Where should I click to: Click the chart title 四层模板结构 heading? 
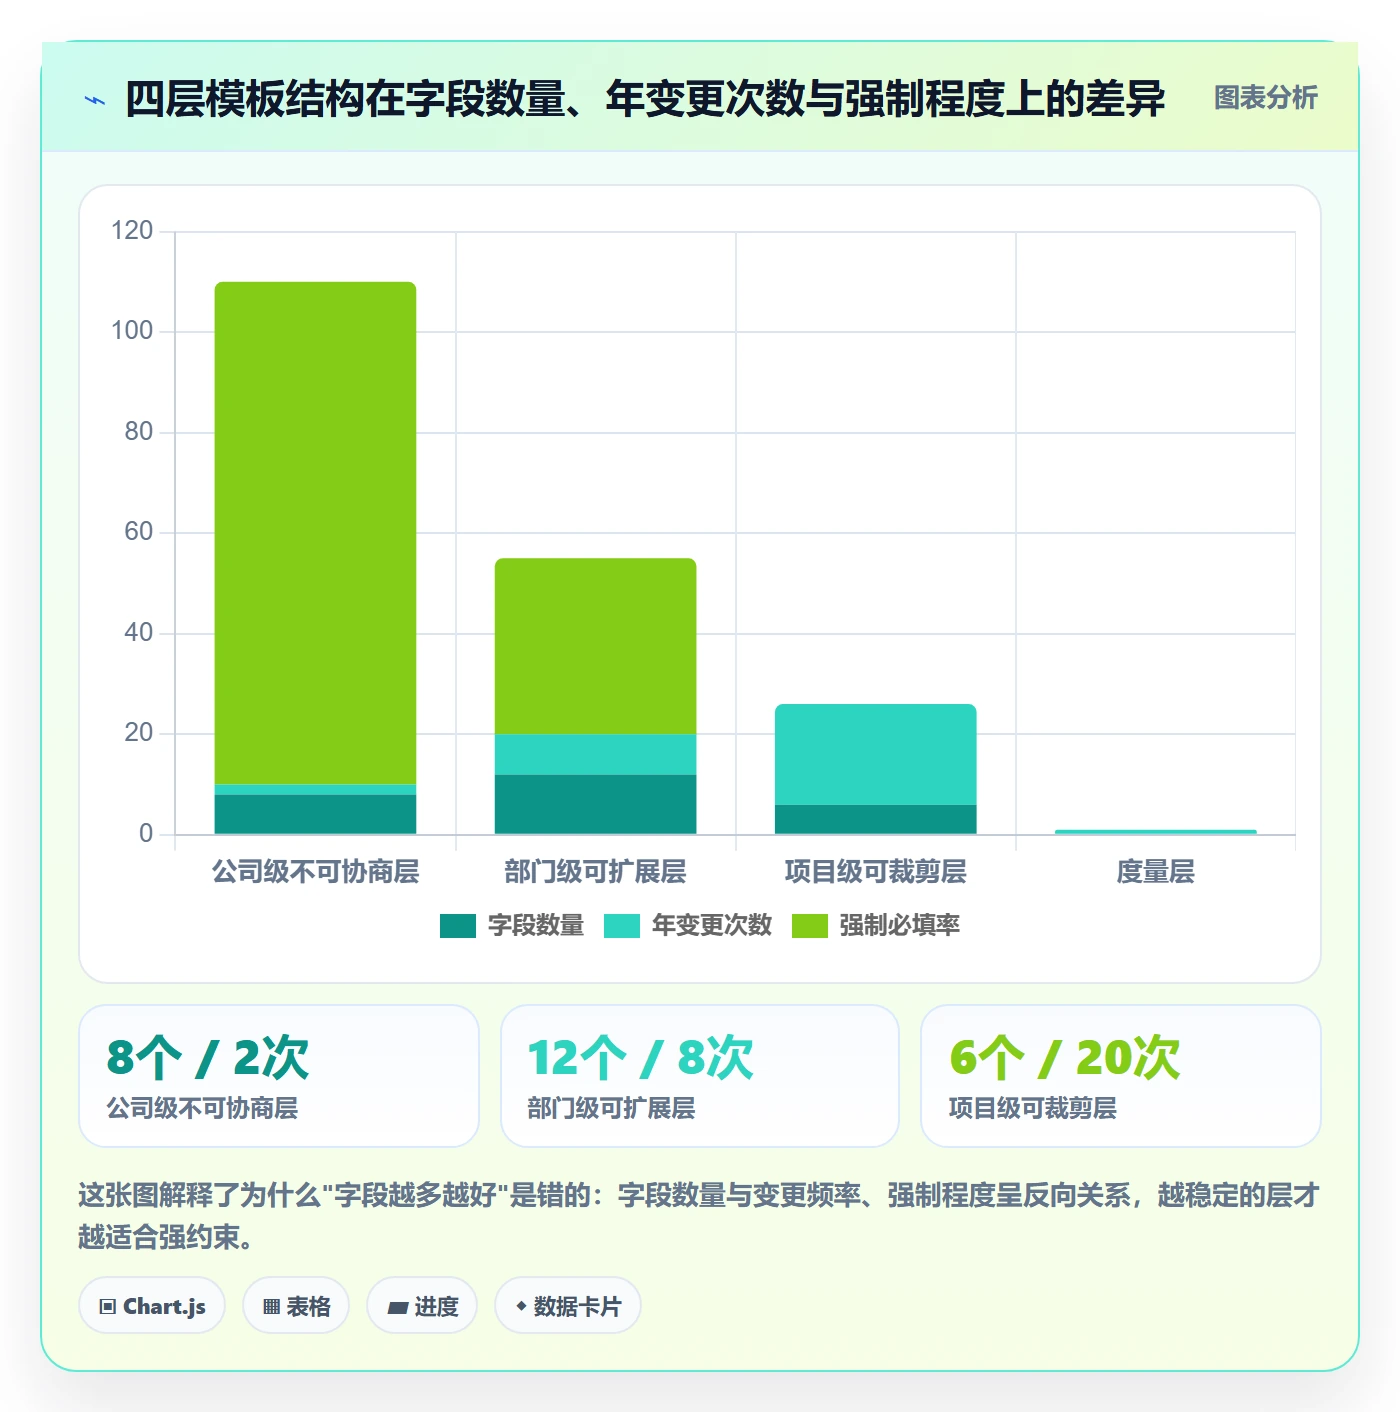click(645, 99)
